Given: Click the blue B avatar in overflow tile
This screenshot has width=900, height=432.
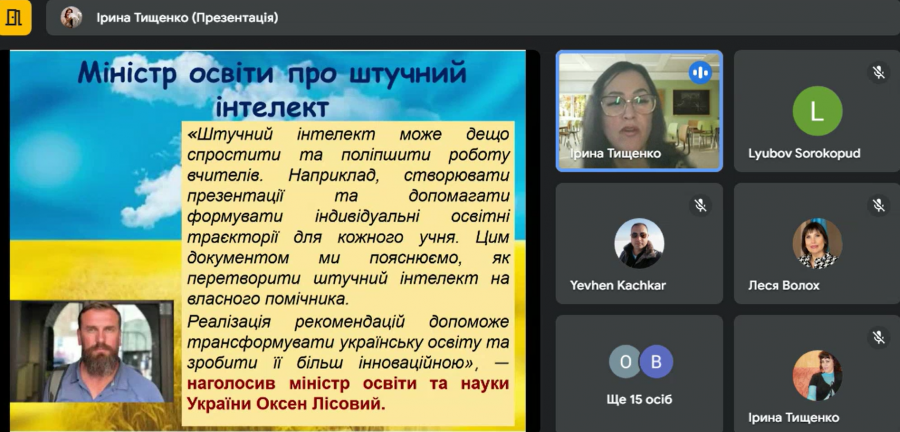Looking at the screenshot, I should point(656,362).
